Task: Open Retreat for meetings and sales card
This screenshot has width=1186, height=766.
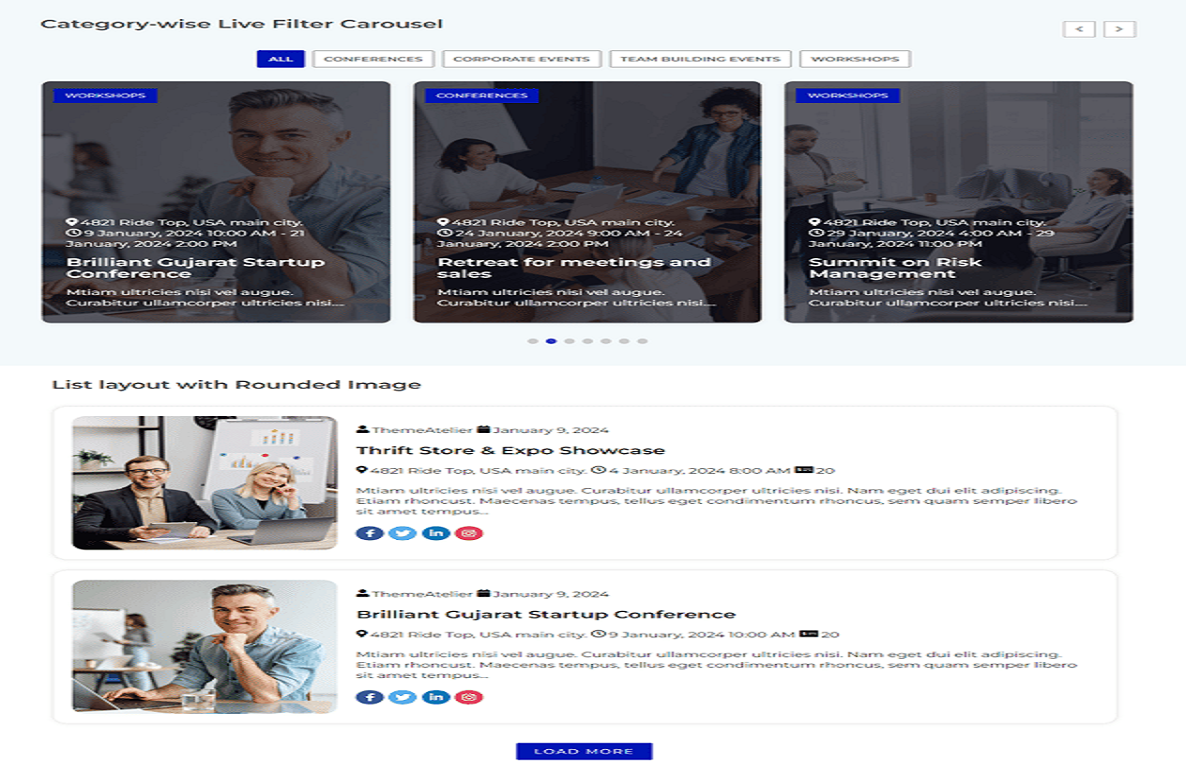Action: point(574,268)
